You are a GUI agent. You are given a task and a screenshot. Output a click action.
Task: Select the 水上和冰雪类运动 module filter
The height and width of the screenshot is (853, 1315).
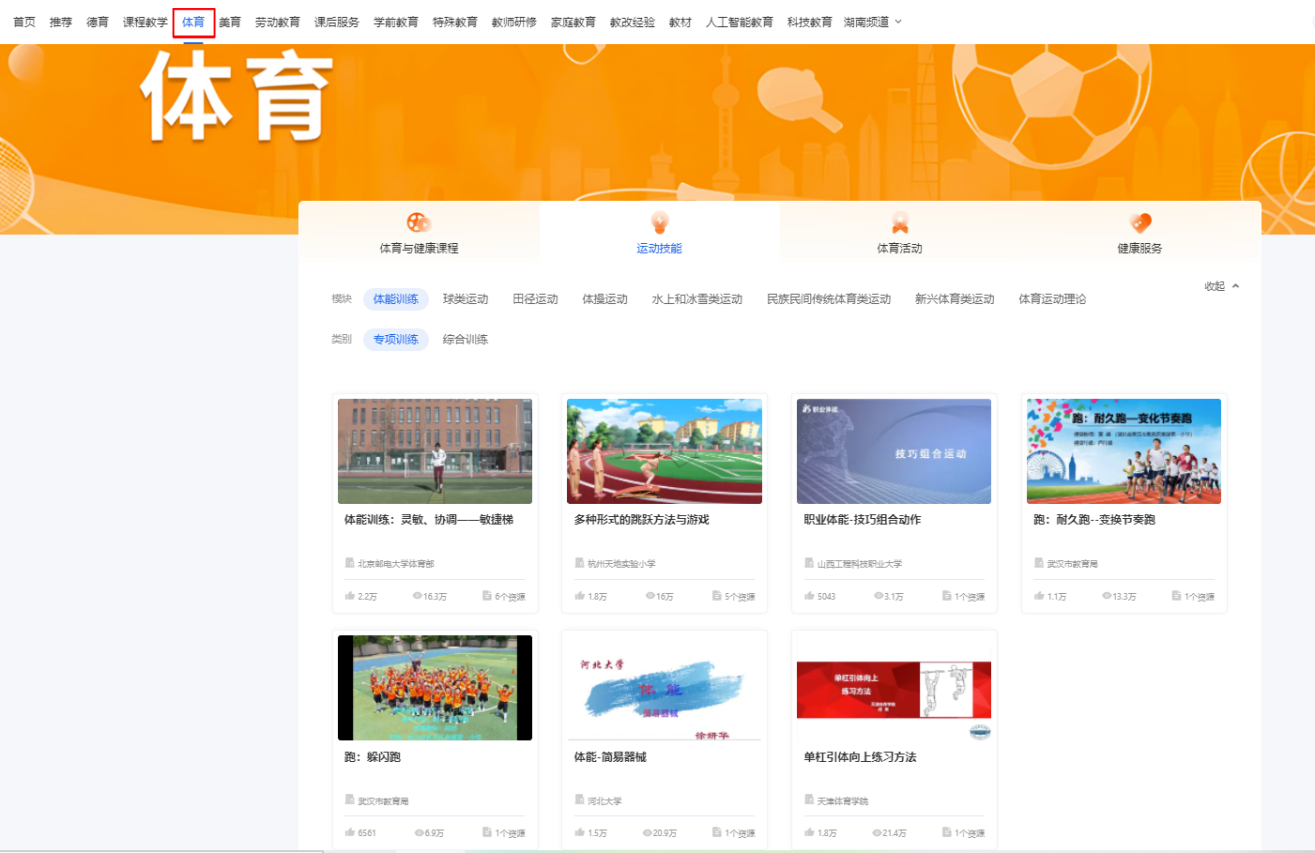(x=697, y=299)
